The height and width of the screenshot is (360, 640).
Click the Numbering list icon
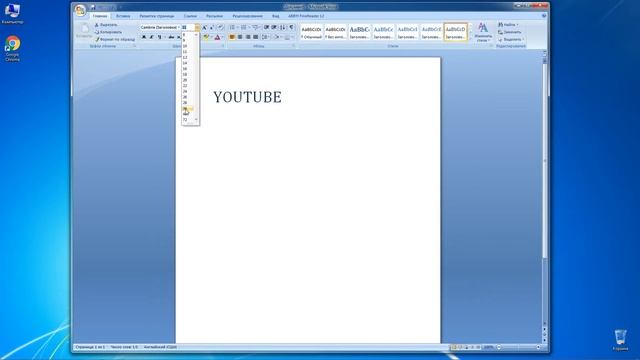[x=244, y=27]
